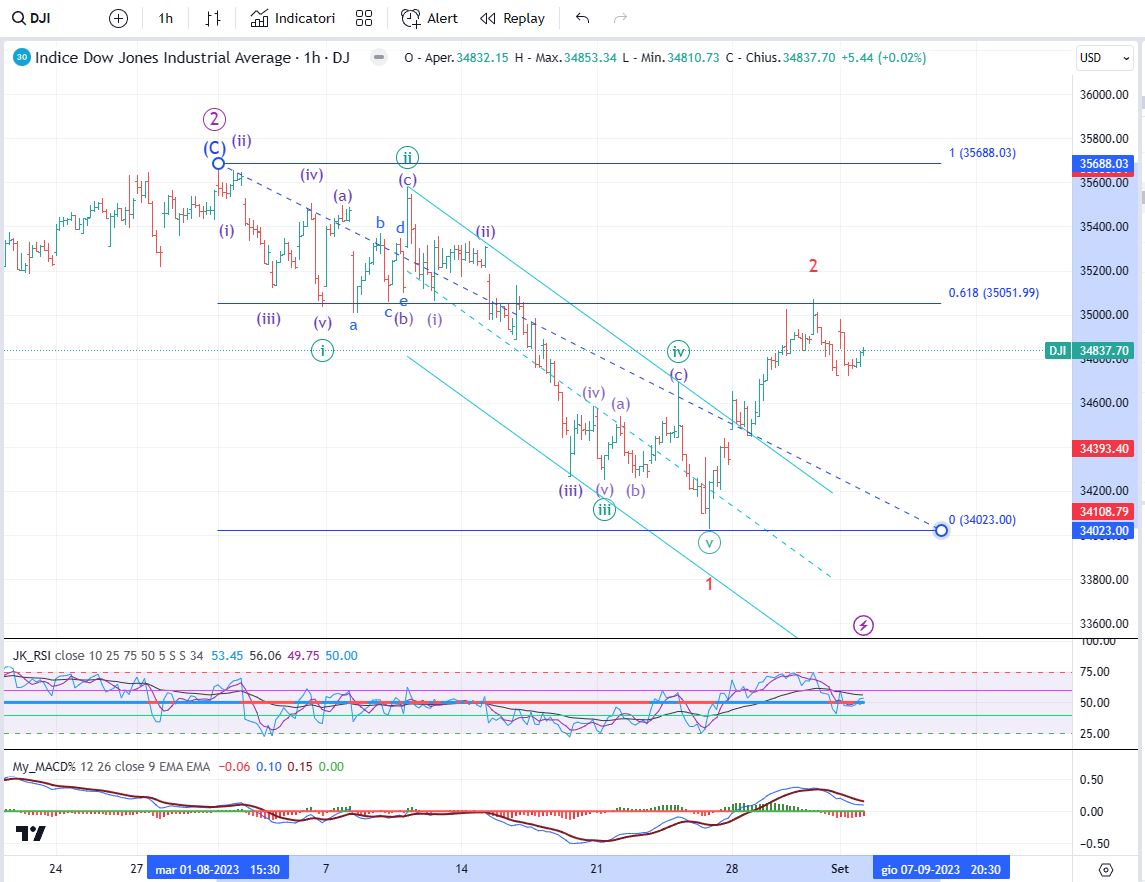The height and width of the screenshot is (882, 1145).
Task: Click the blue price tag 34023.00 on axis
Action: coord(1103,531)
